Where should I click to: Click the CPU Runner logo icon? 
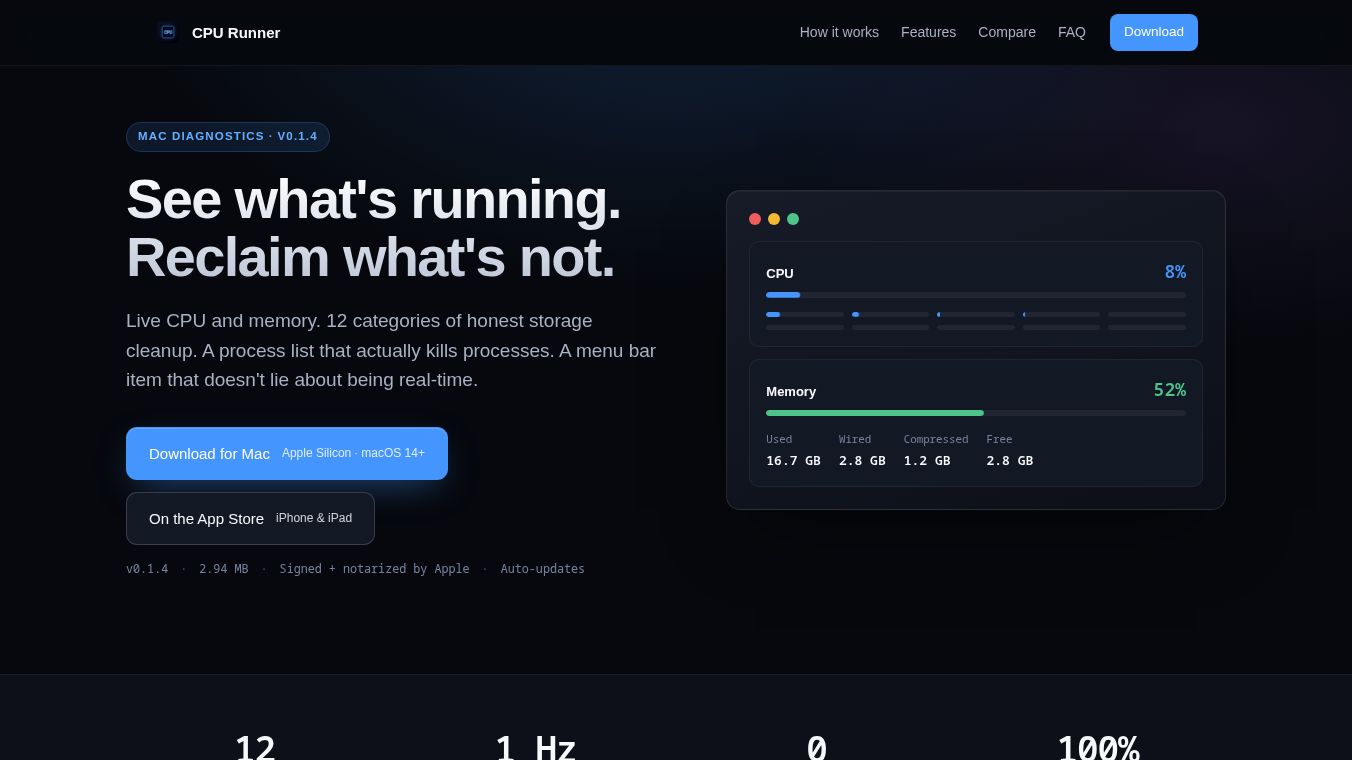tap(168, 32)
